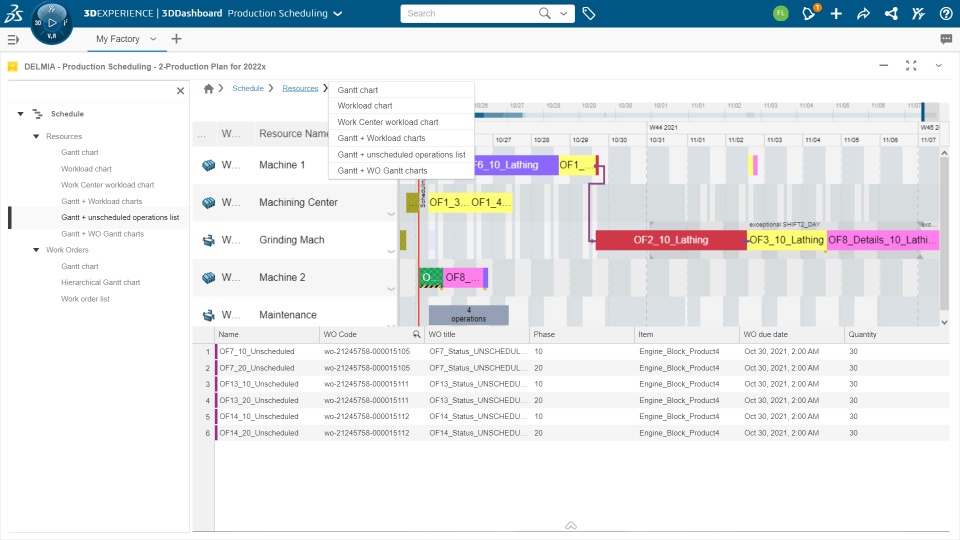Expand Machining Center row chevron
960x540 pixels.
pyautogui.click(x=391, y=214)
